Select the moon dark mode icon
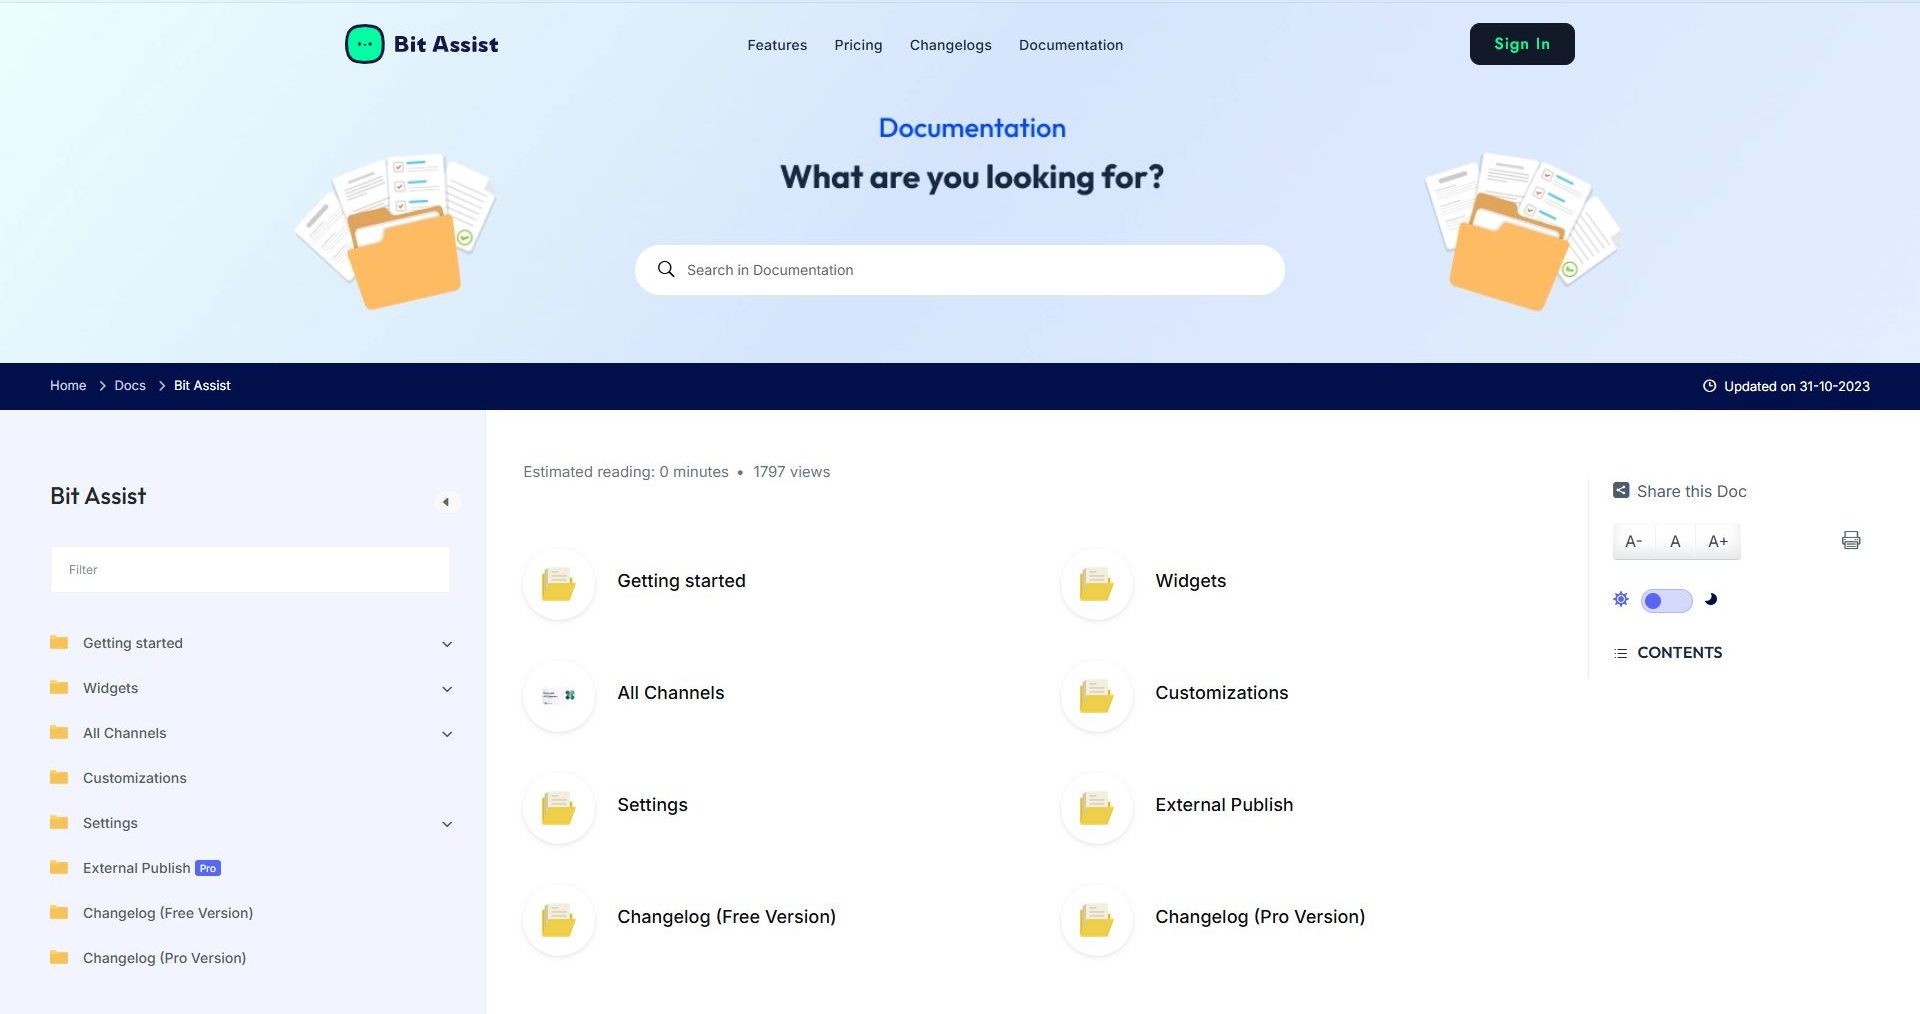Viewport: 1920px width, 1014px height. point(1711,600)
